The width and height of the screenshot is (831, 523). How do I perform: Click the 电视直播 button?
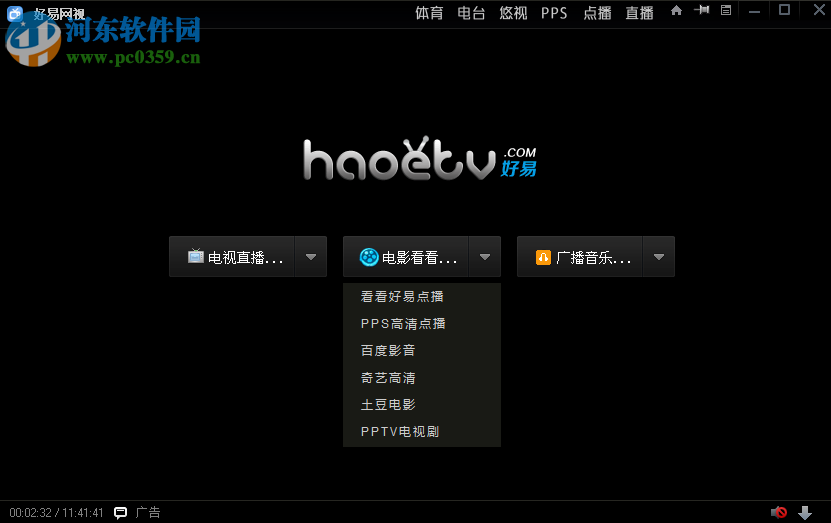232,257
